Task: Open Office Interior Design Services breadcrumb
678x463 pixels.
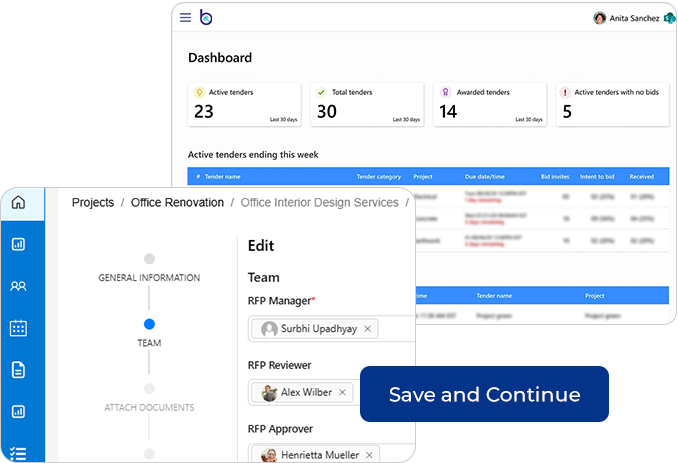Action: (320, 202)
